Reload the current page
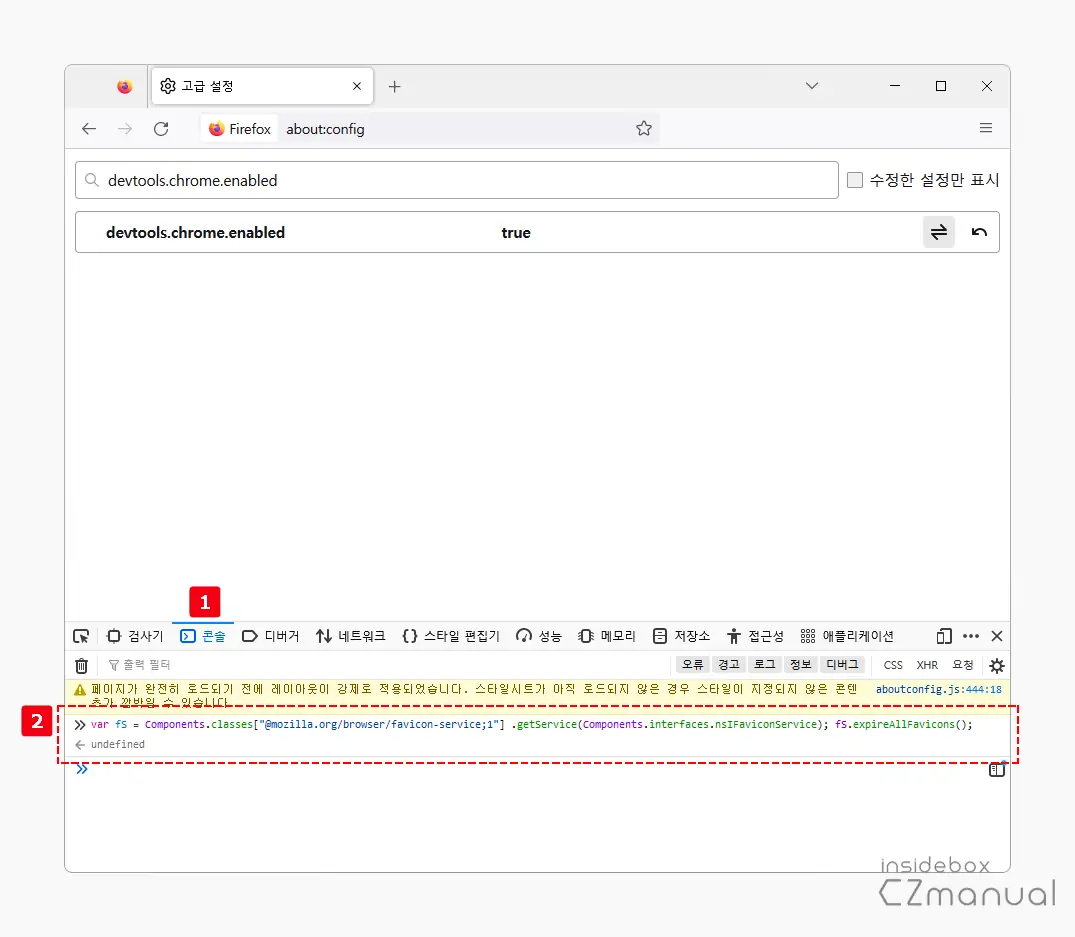The height and width of the screenshot is (937, 1075). 161,129
